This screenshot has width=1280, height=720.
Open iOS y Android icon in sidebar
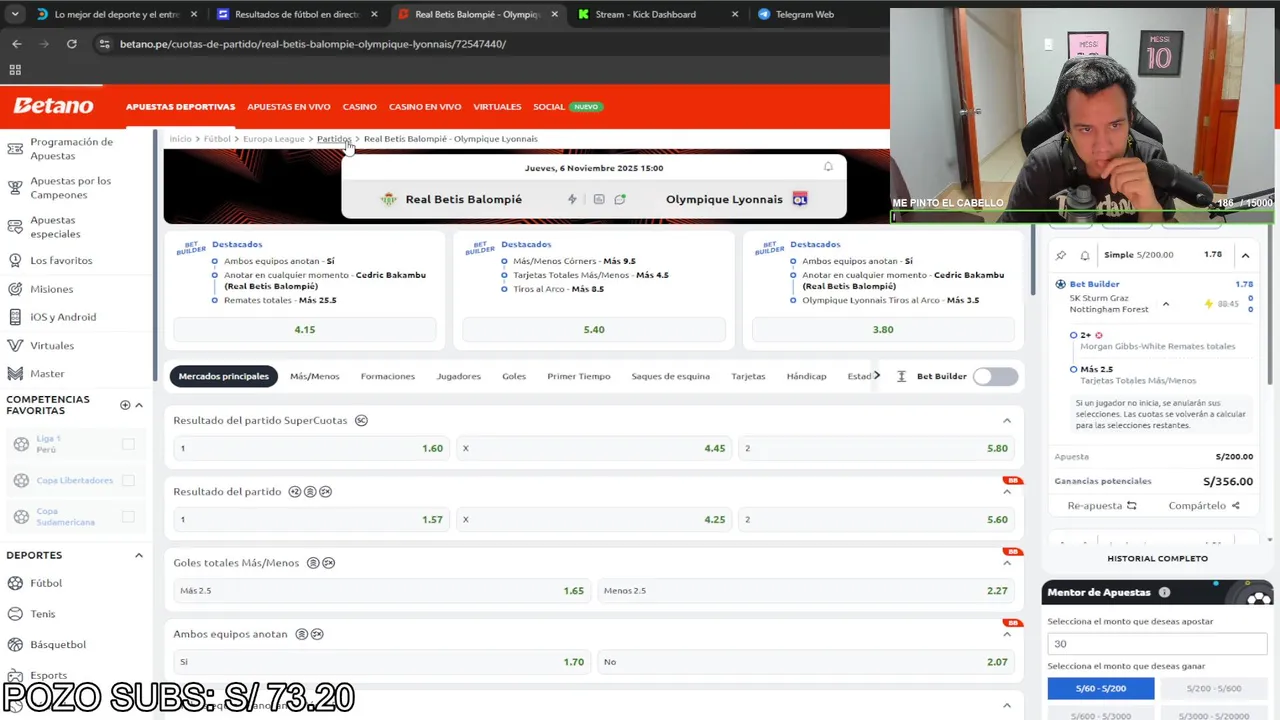[15, 317]
